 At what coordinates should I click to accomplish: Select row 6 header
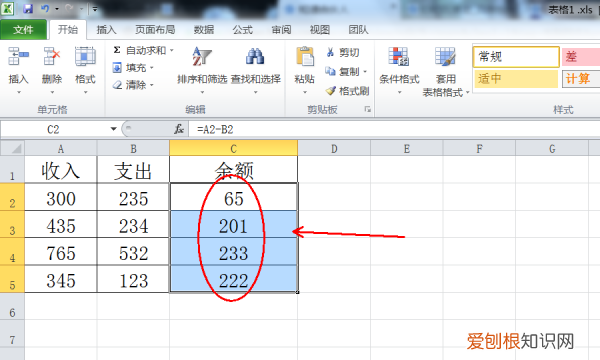12,307
